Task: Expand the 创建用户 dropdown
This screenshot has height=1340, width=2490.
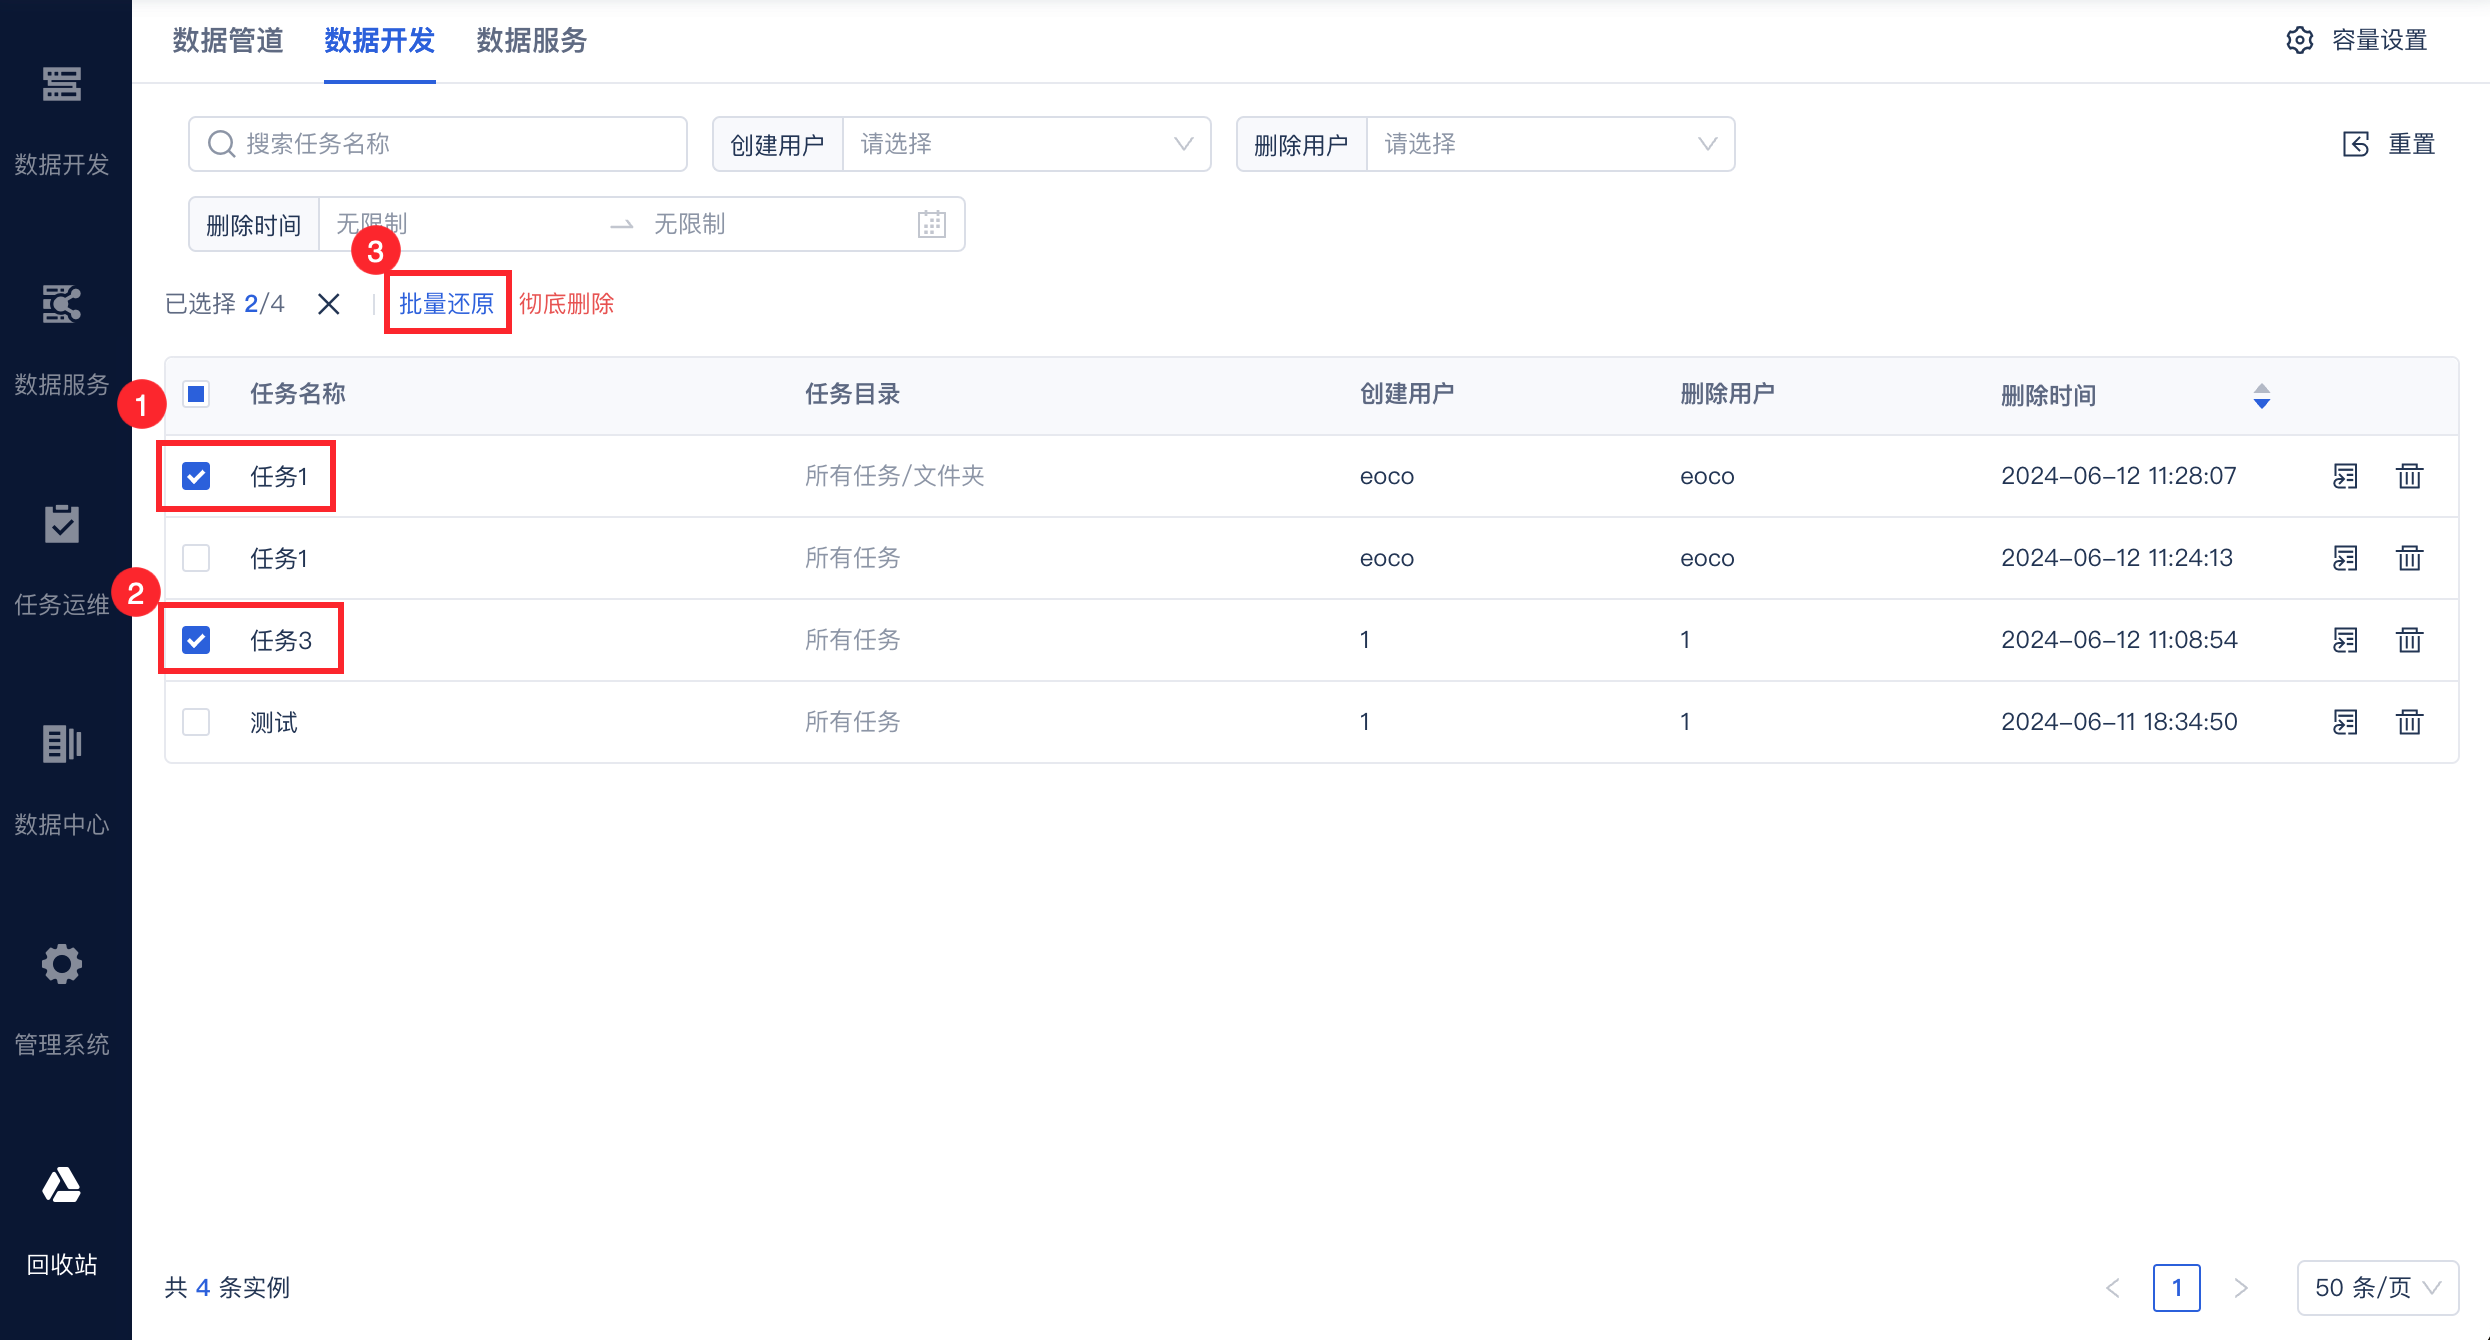Action: click(1026, 144)
